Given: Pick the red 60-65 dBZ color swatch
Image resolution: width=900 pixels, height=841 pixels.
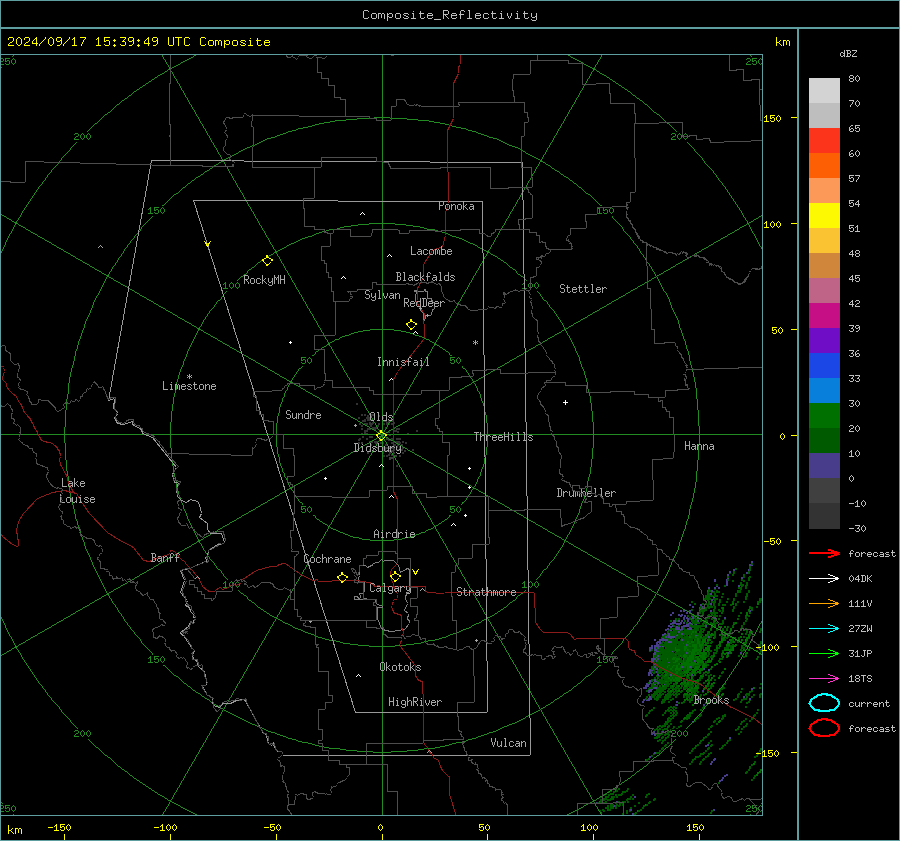Looking at the screenshot, I should point(824,141).
